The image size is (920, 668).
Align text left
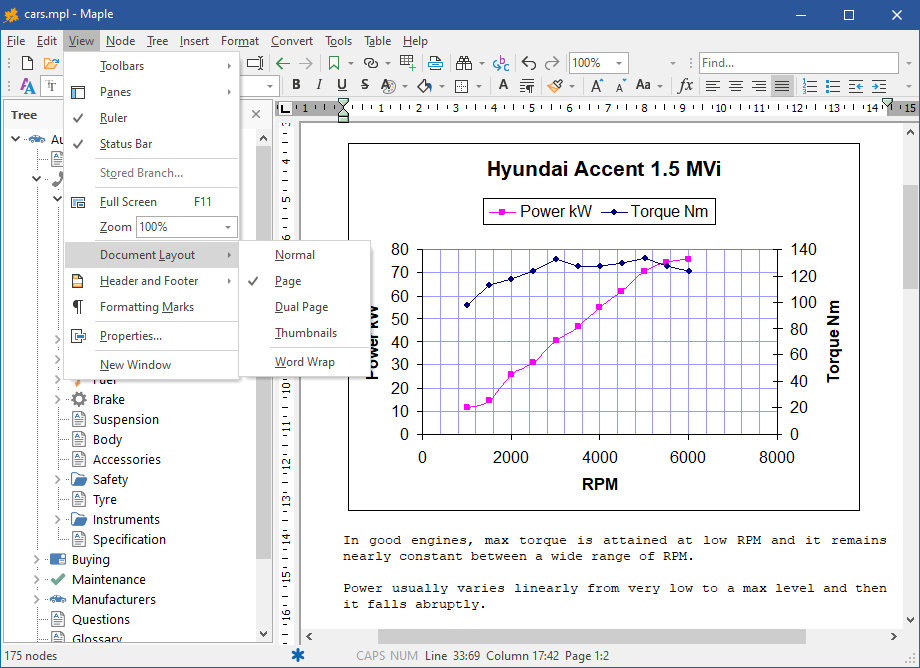[x=712, y=86]
